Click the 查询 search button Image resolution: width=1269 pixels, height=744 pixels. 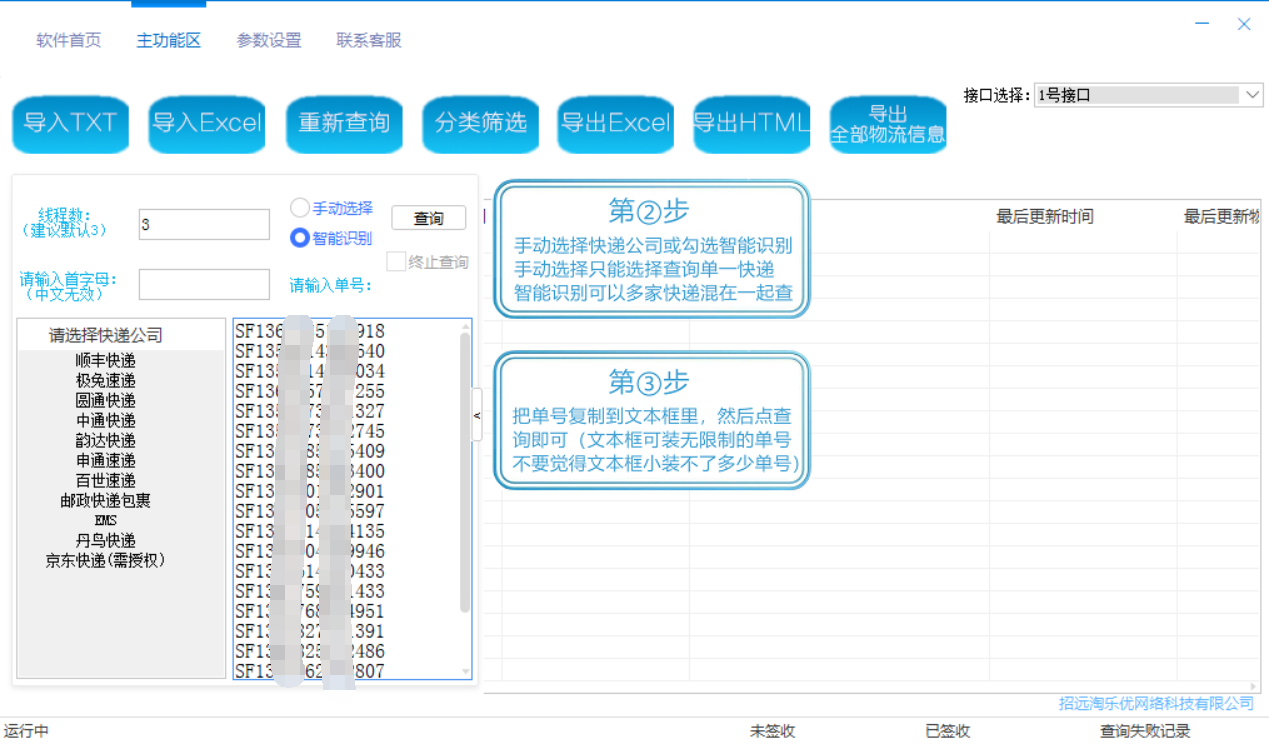428,218
